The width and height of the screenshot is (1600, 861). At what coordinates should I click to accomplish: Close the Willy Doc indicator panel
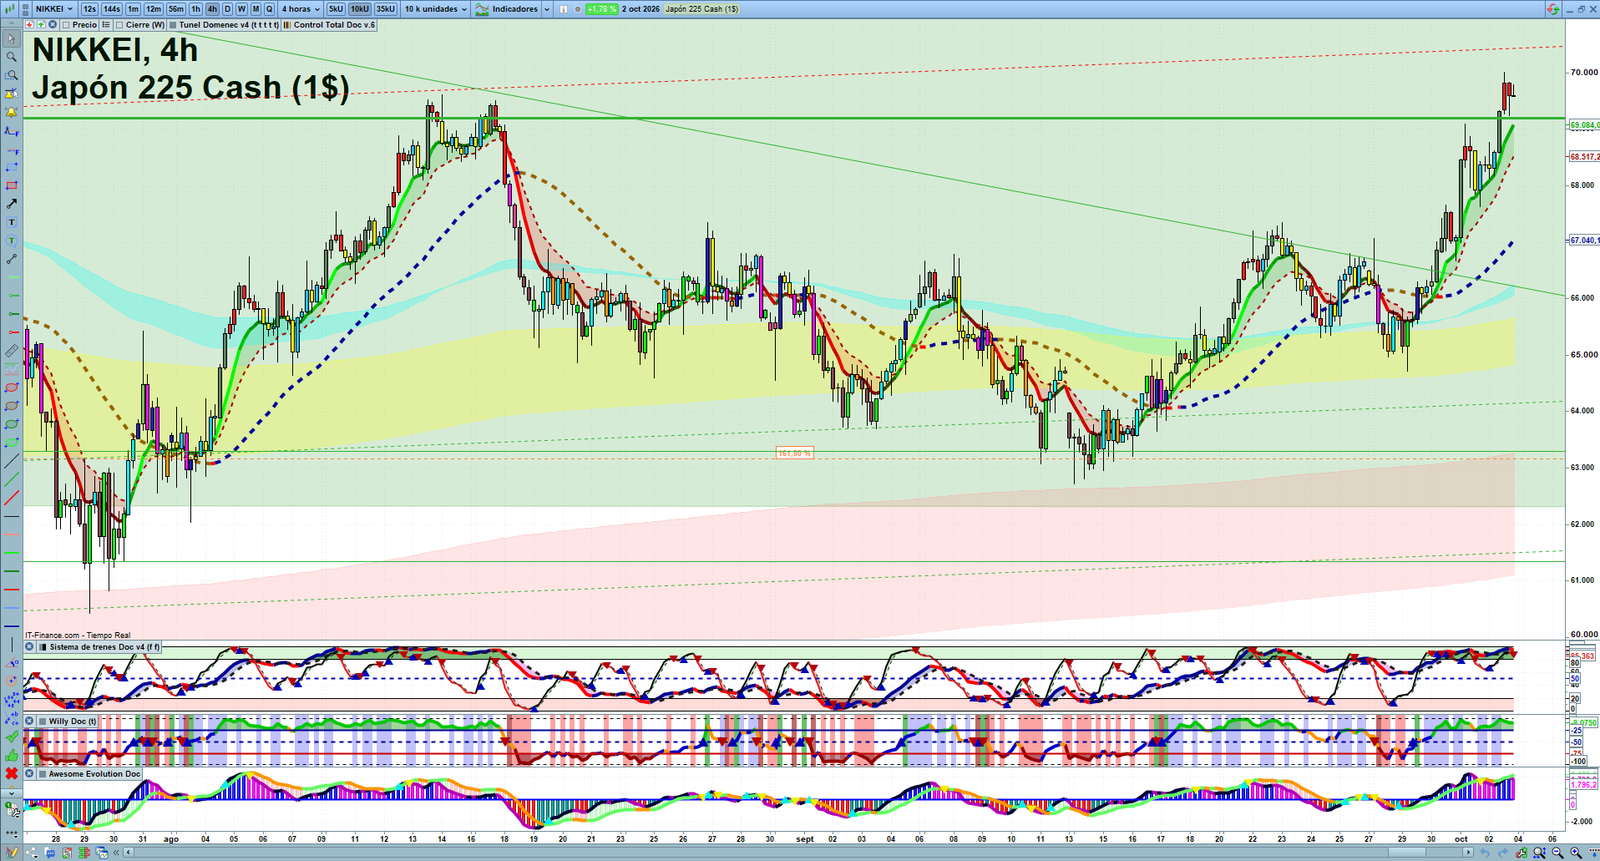pyautogui.click(x=30, y=721)
